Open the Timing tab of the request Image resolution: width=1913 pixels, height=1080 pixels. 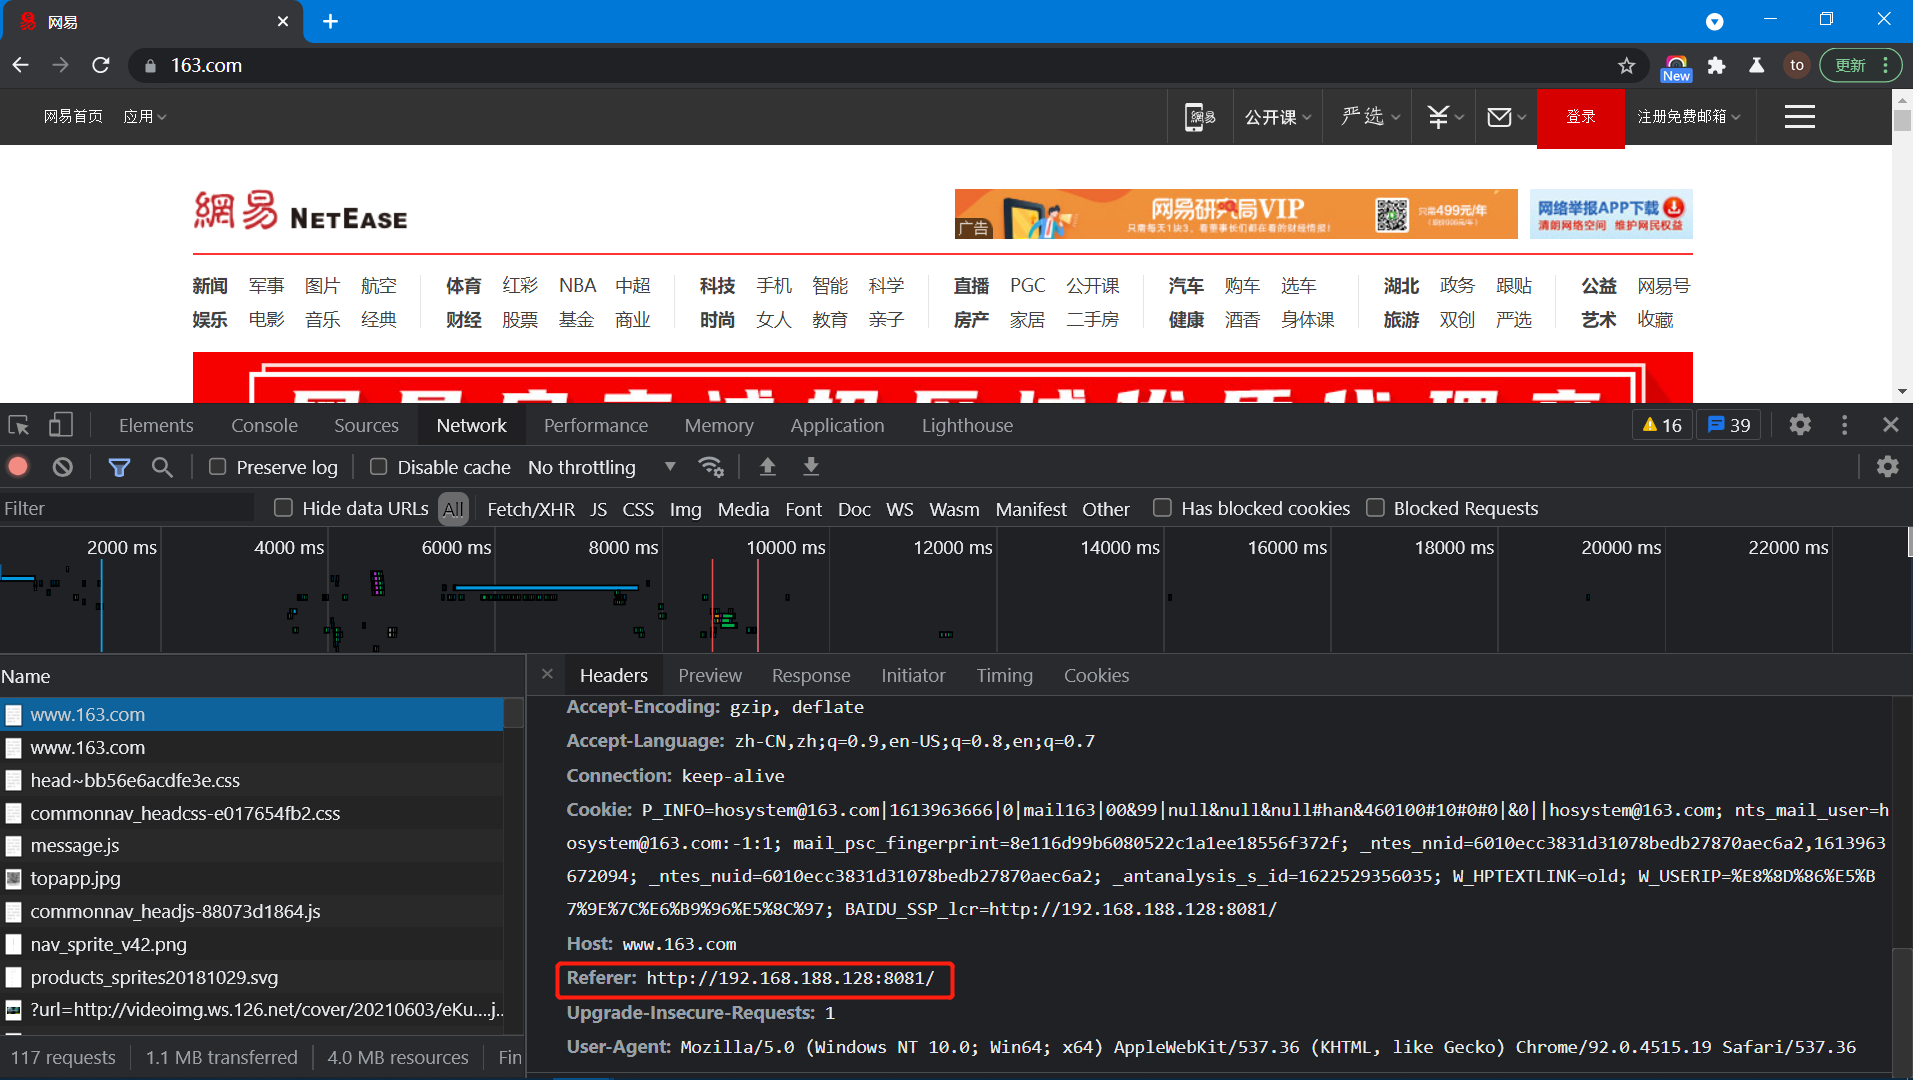click(1004, 675)
